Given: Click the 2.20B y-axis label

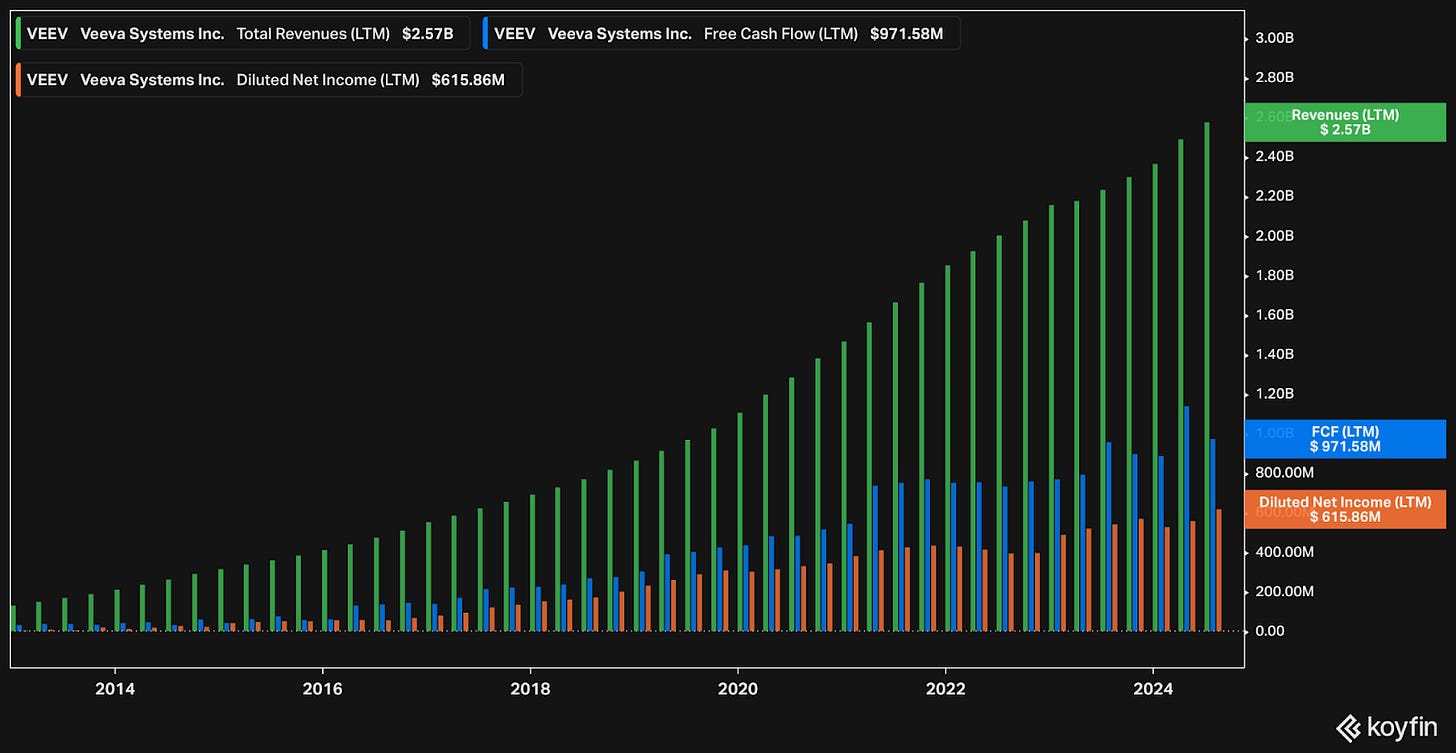Looking at the screenshot, I should coord(1275,196).
